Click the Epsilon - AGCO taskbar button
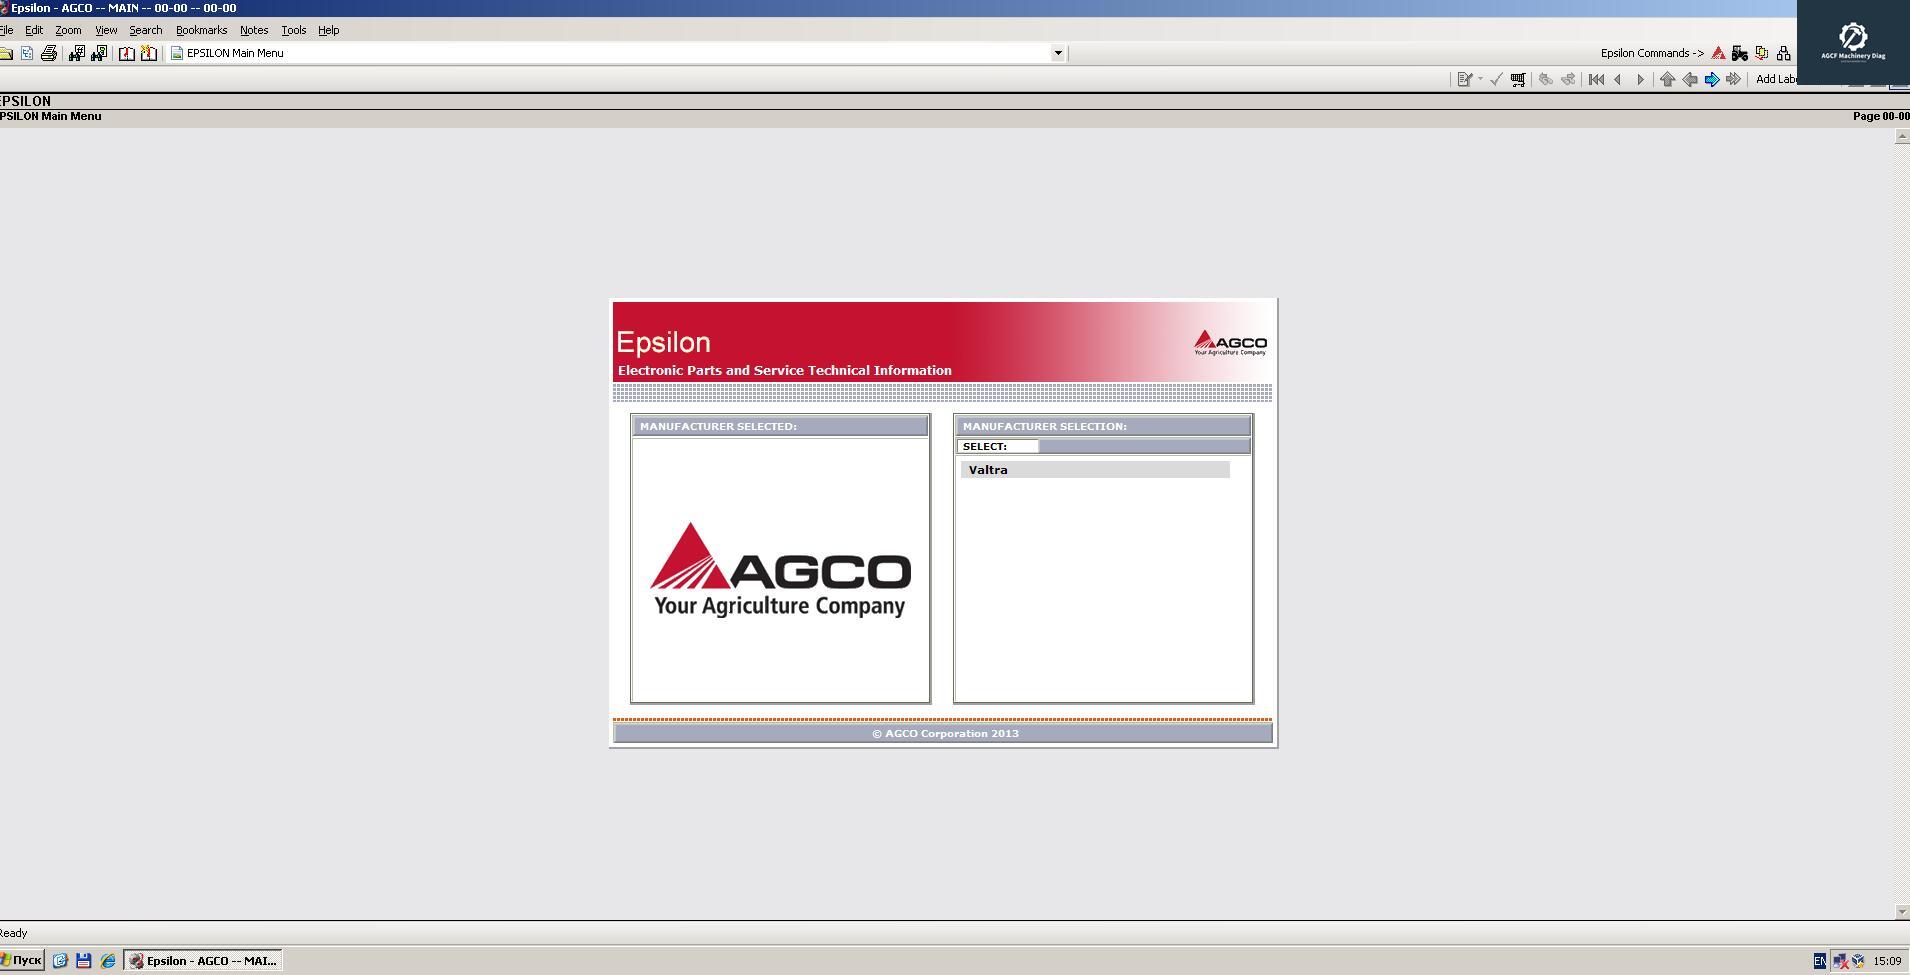Image resolution: width=1910 pixels, height=975 pixels. coord(203,960)
